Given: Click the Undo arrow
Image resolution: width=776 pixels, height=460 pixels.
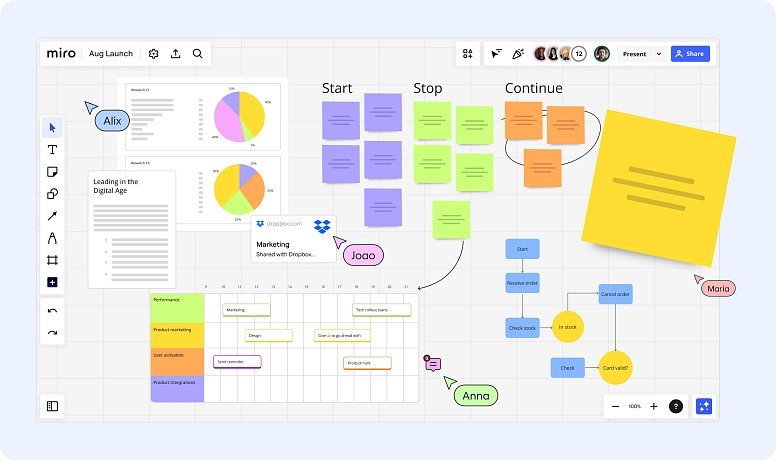Looking at the screenshot, I should pyautogui.click(x=52, y=311).
